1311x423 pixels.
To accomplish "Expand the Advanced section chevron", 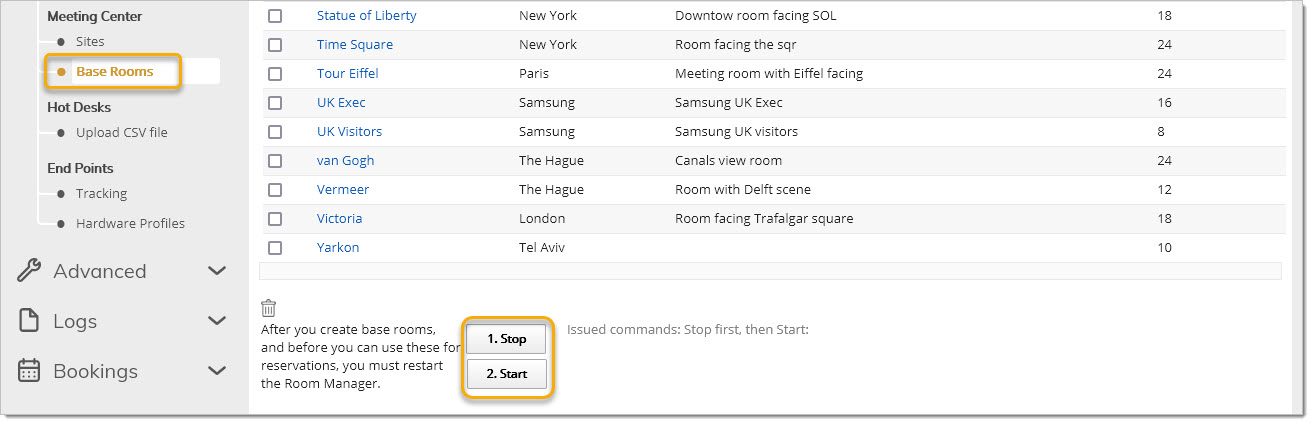I will click(217, 271).
